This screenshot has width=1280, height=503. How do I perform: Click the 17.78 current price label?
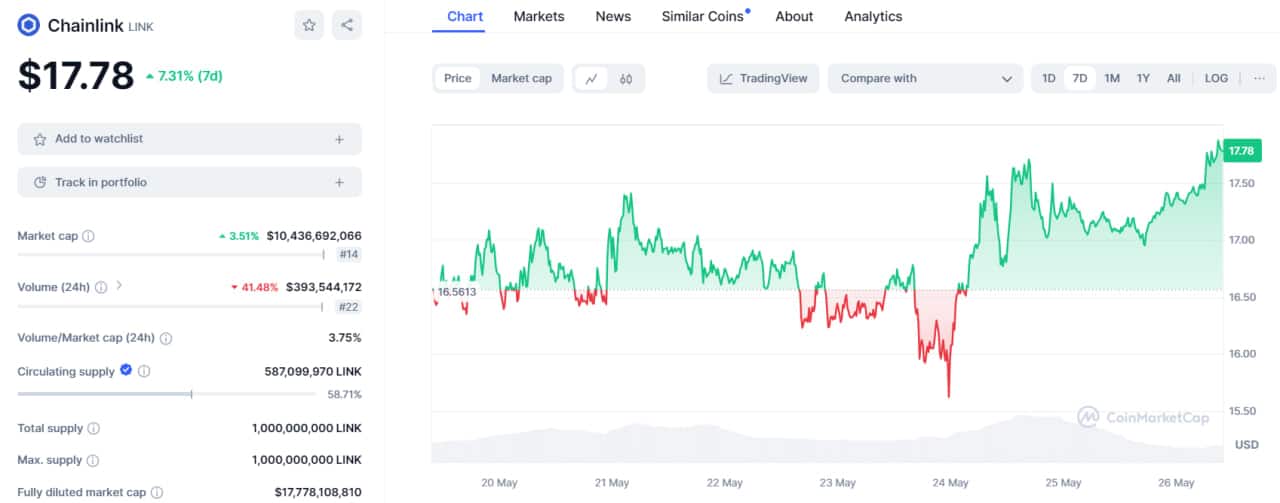click(1241, 151)
